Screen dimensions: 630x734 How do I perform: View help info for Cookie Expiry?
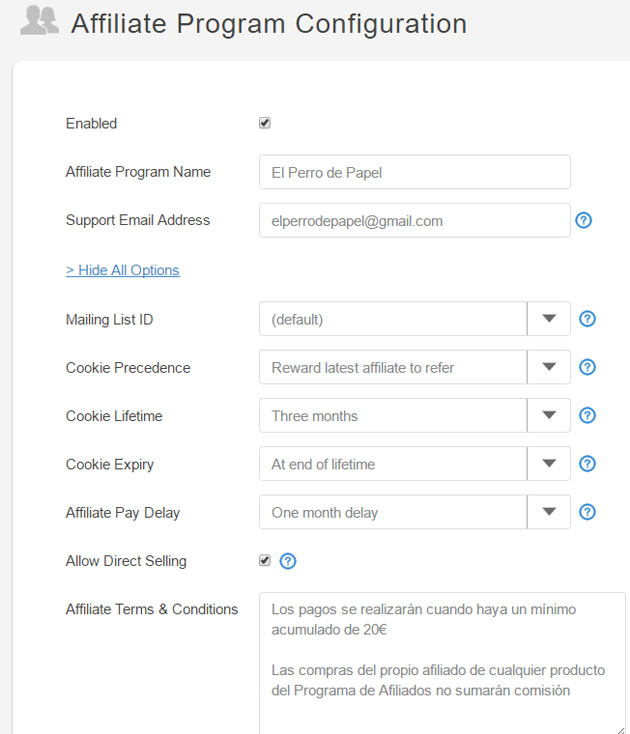click(x=588, y=464)
